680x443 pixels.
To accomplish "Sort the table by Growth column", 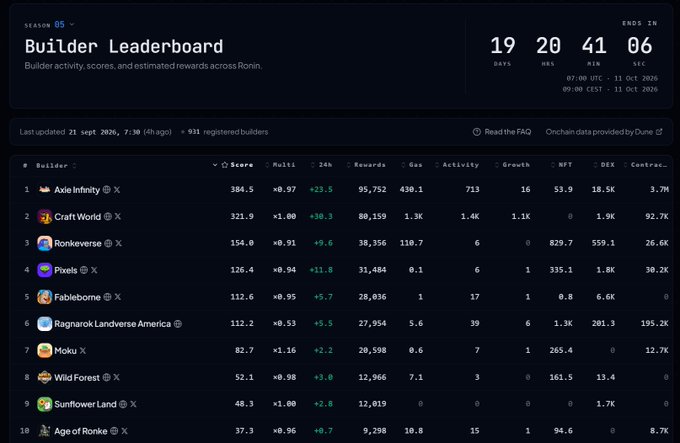I will pos(512,165).
